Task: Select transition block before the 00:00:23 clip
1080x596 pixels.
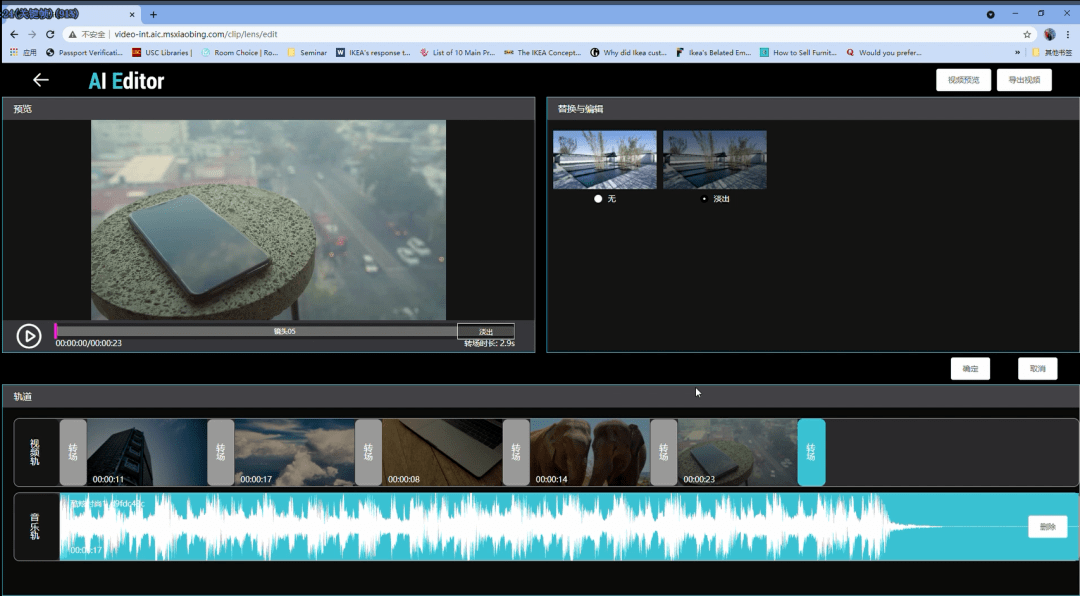Action: point(663,452)
